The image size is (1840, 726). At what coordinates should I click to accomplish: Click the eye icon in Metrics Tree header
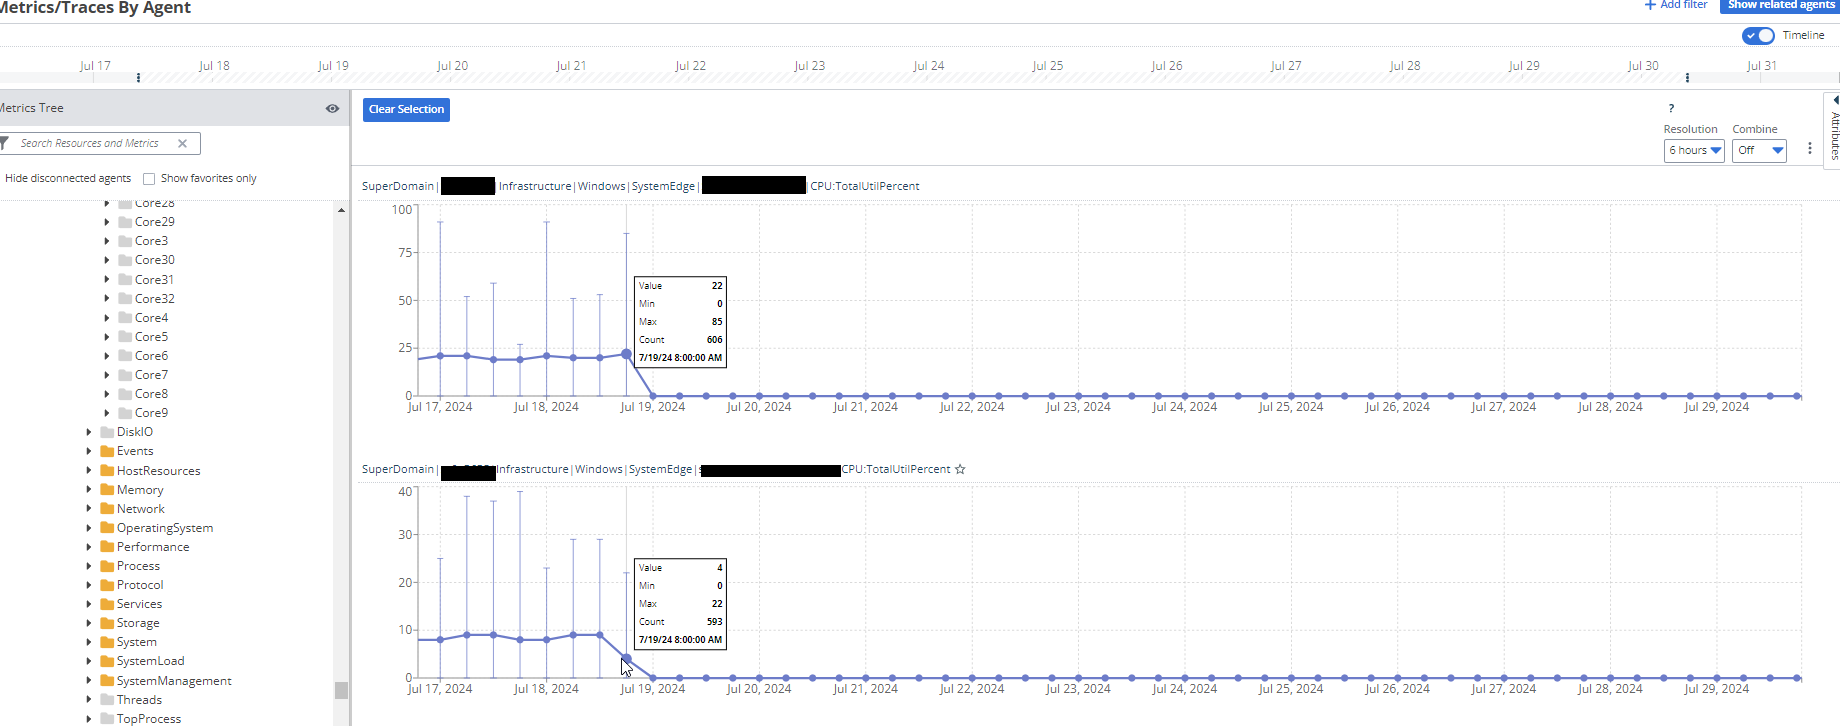(x=332, y=108)
